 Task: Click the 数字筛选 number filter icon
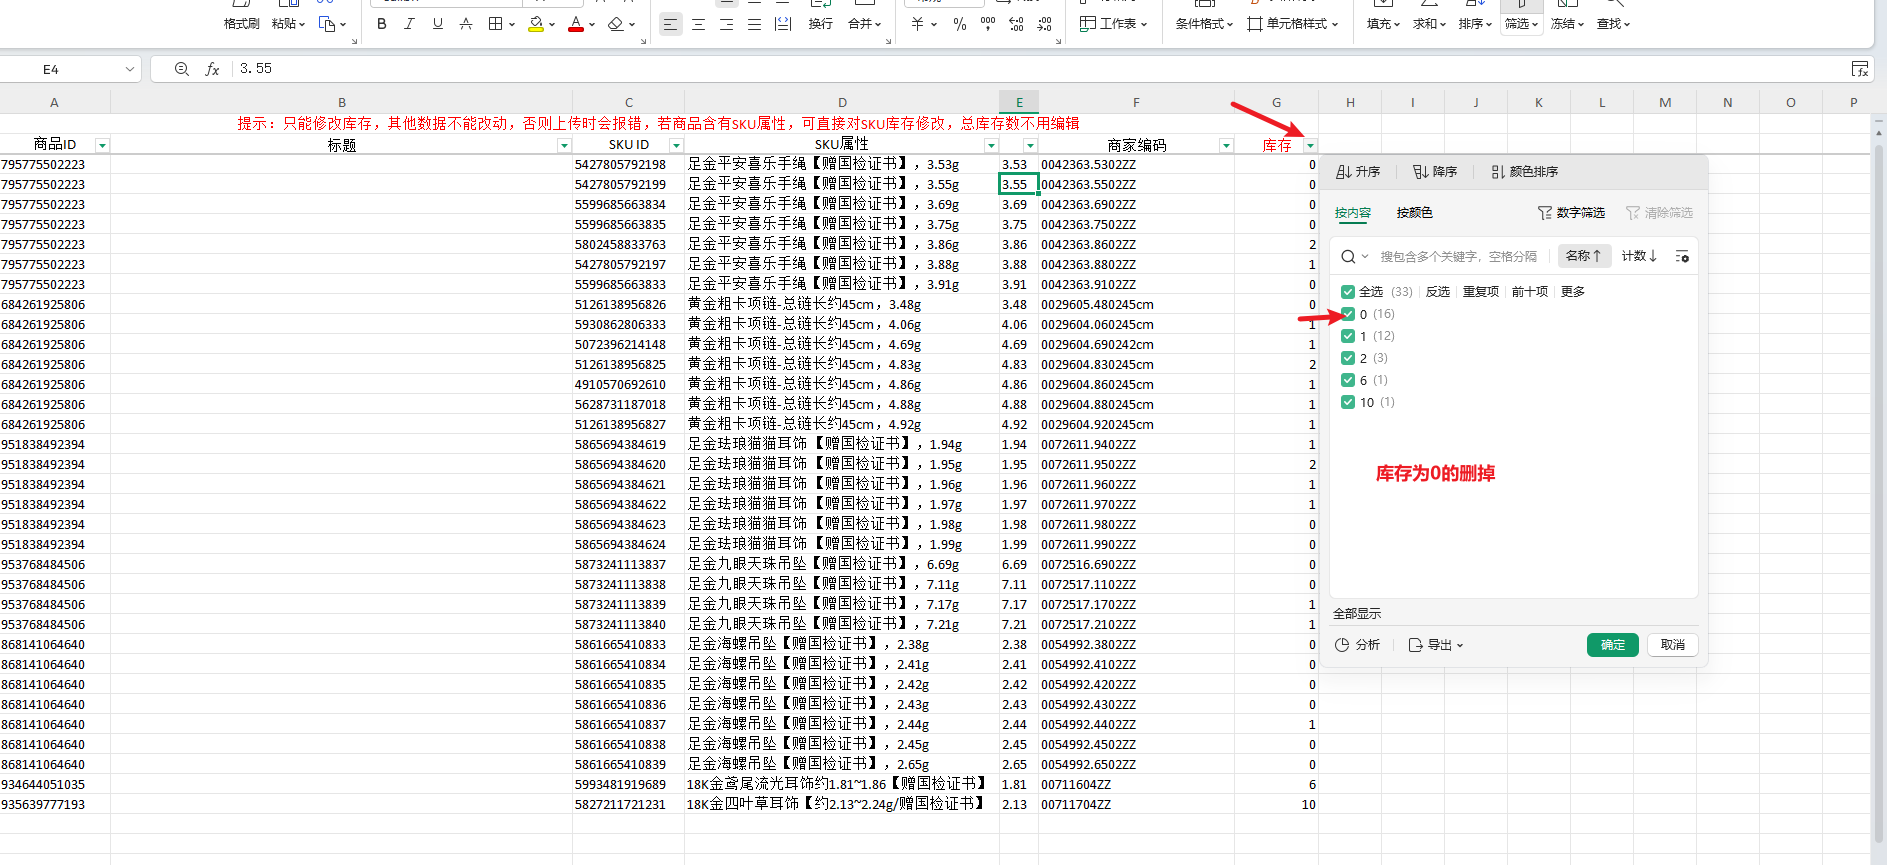[x=1571, y=213]
